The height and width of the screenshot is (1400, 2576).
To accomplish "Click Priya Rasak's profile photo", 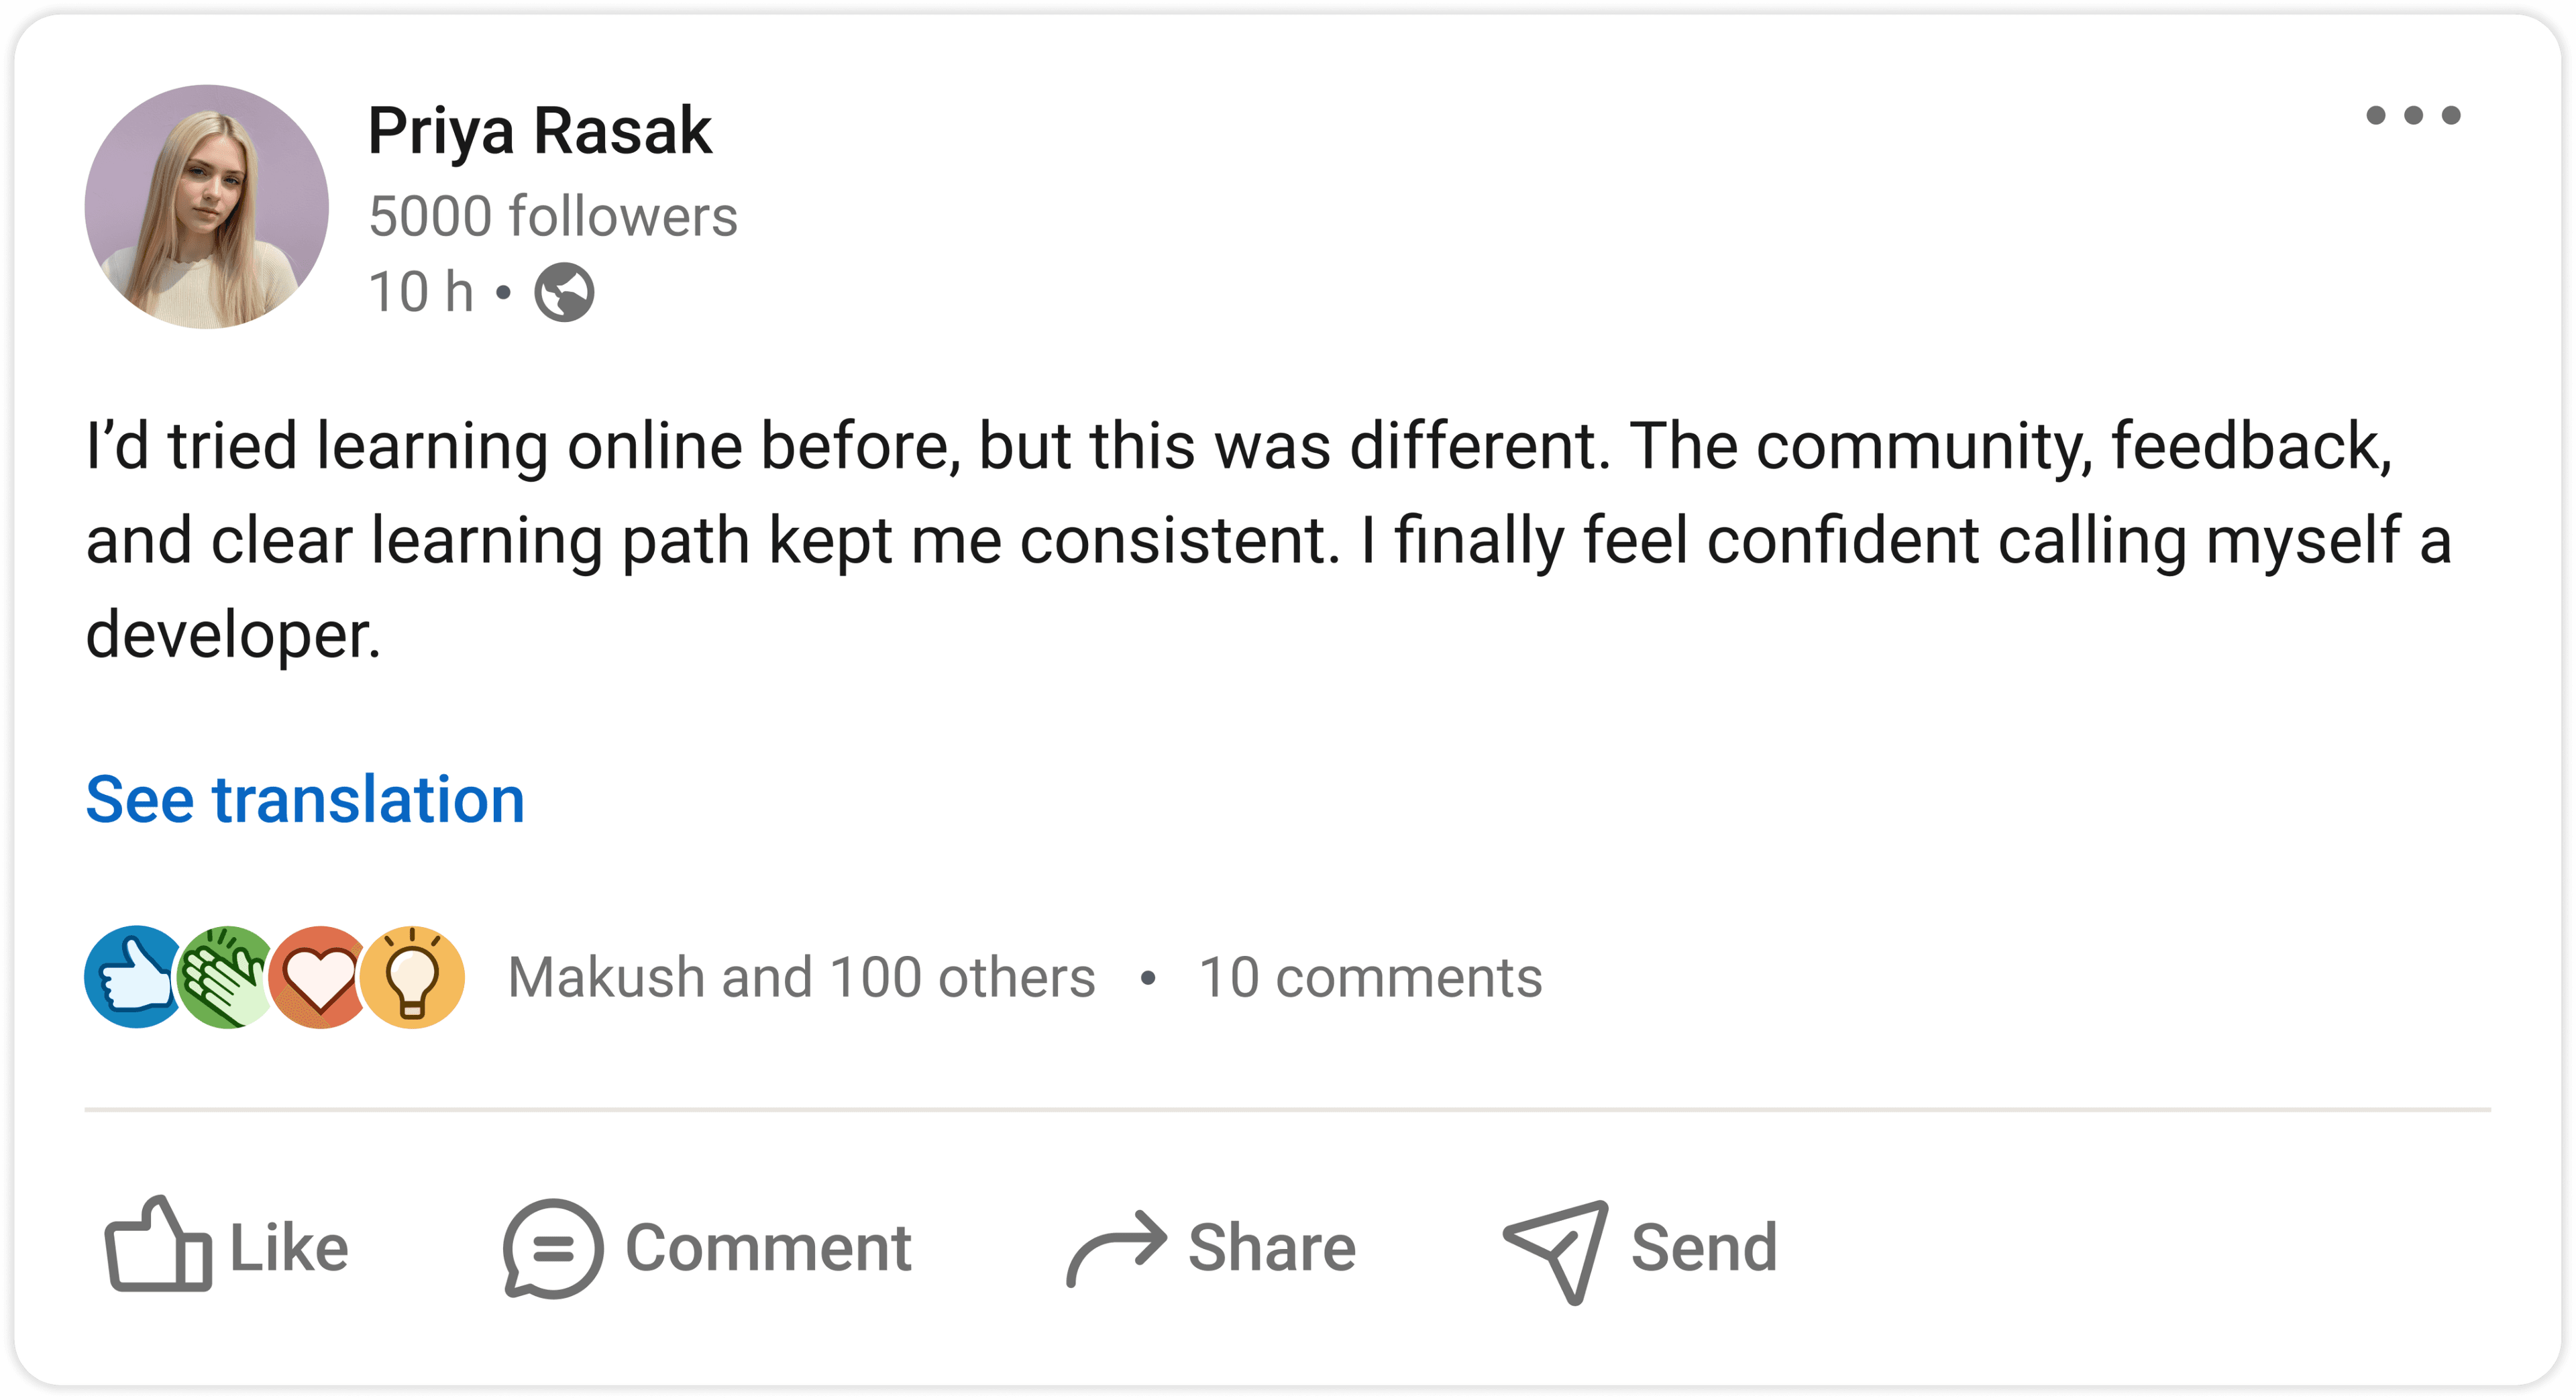I will click(207, 207).
